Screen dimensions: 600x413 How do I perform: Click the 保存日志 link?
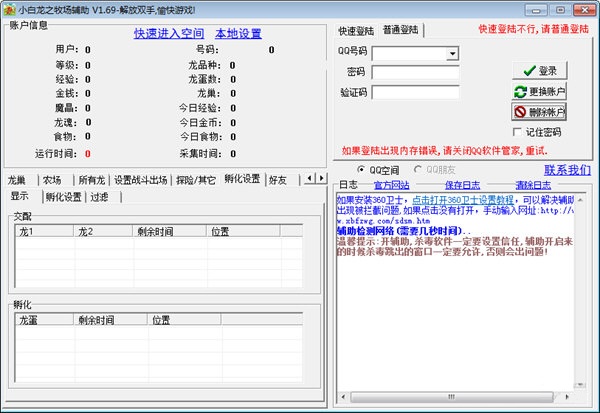[x=462, y=185]
